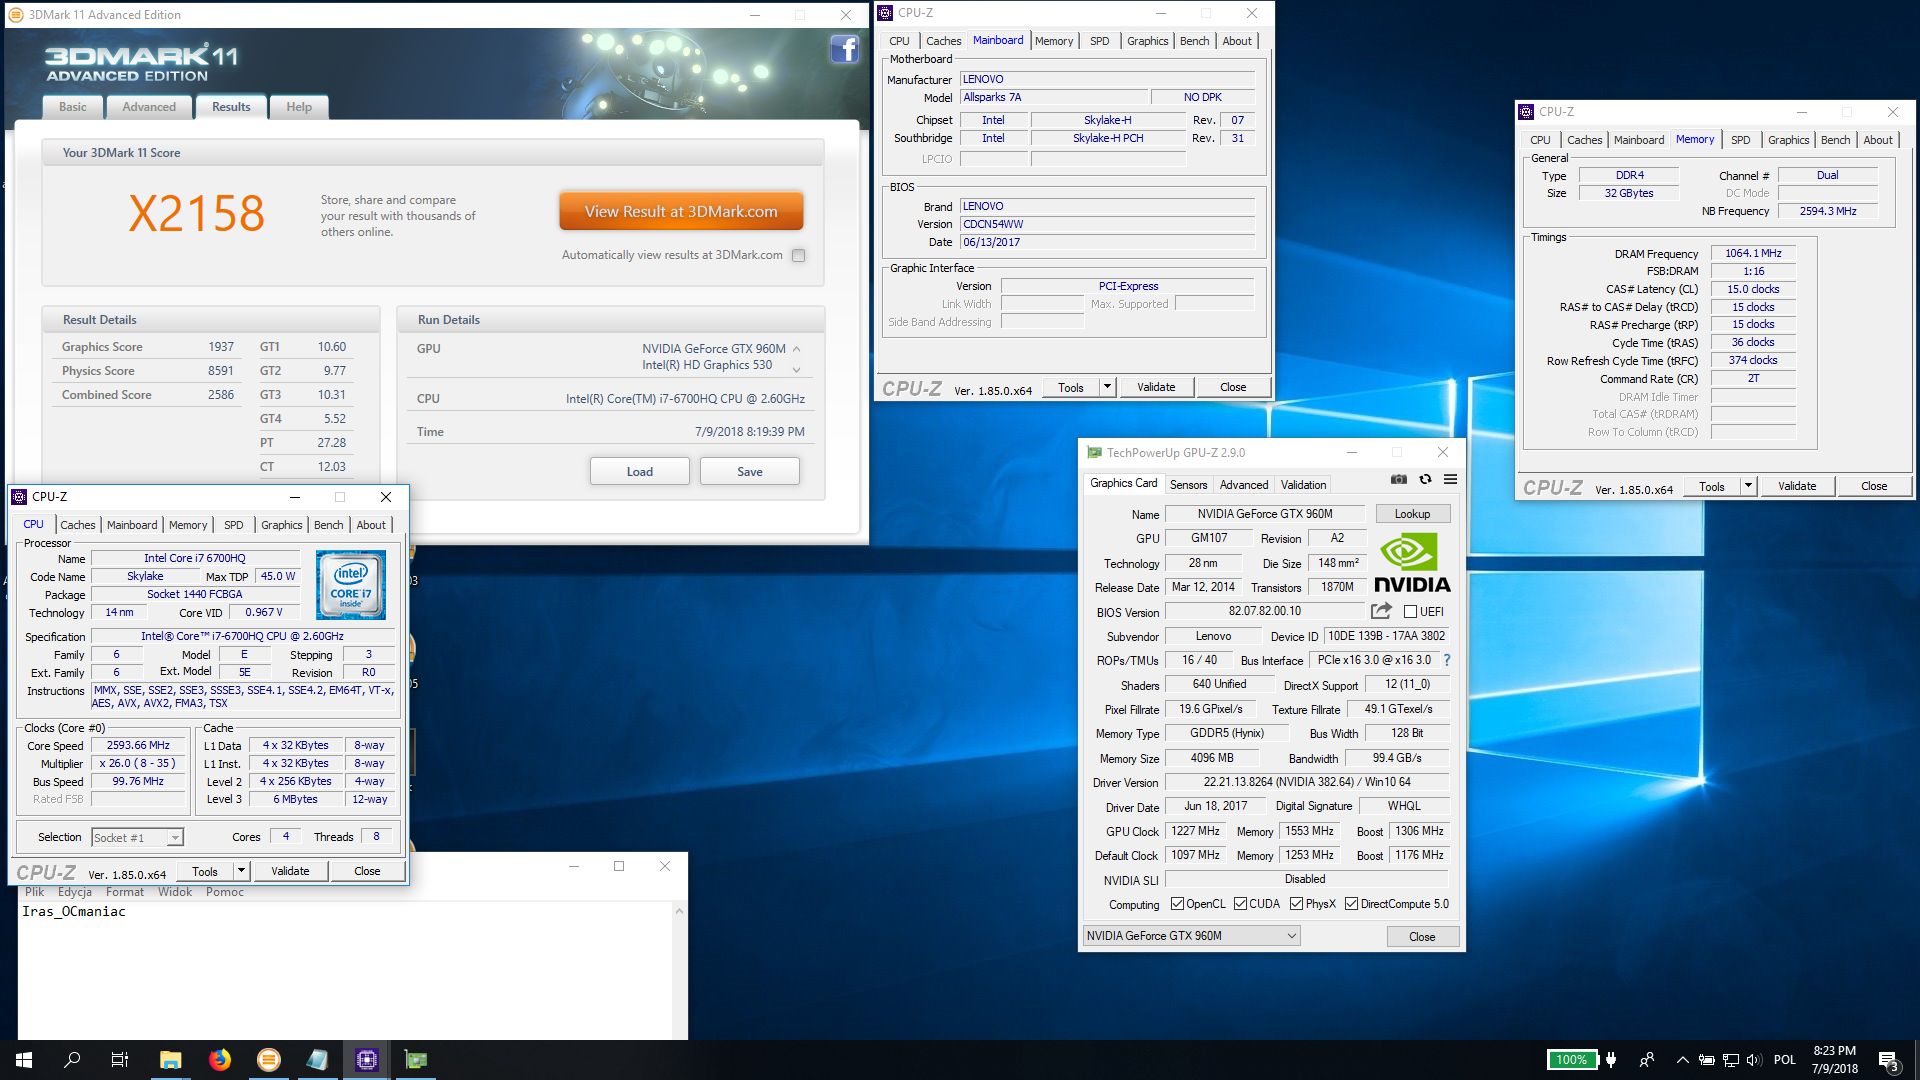
Task: Share GPU BIOS via export icon
Action: pyautogui.click(x=1382, y=611)
